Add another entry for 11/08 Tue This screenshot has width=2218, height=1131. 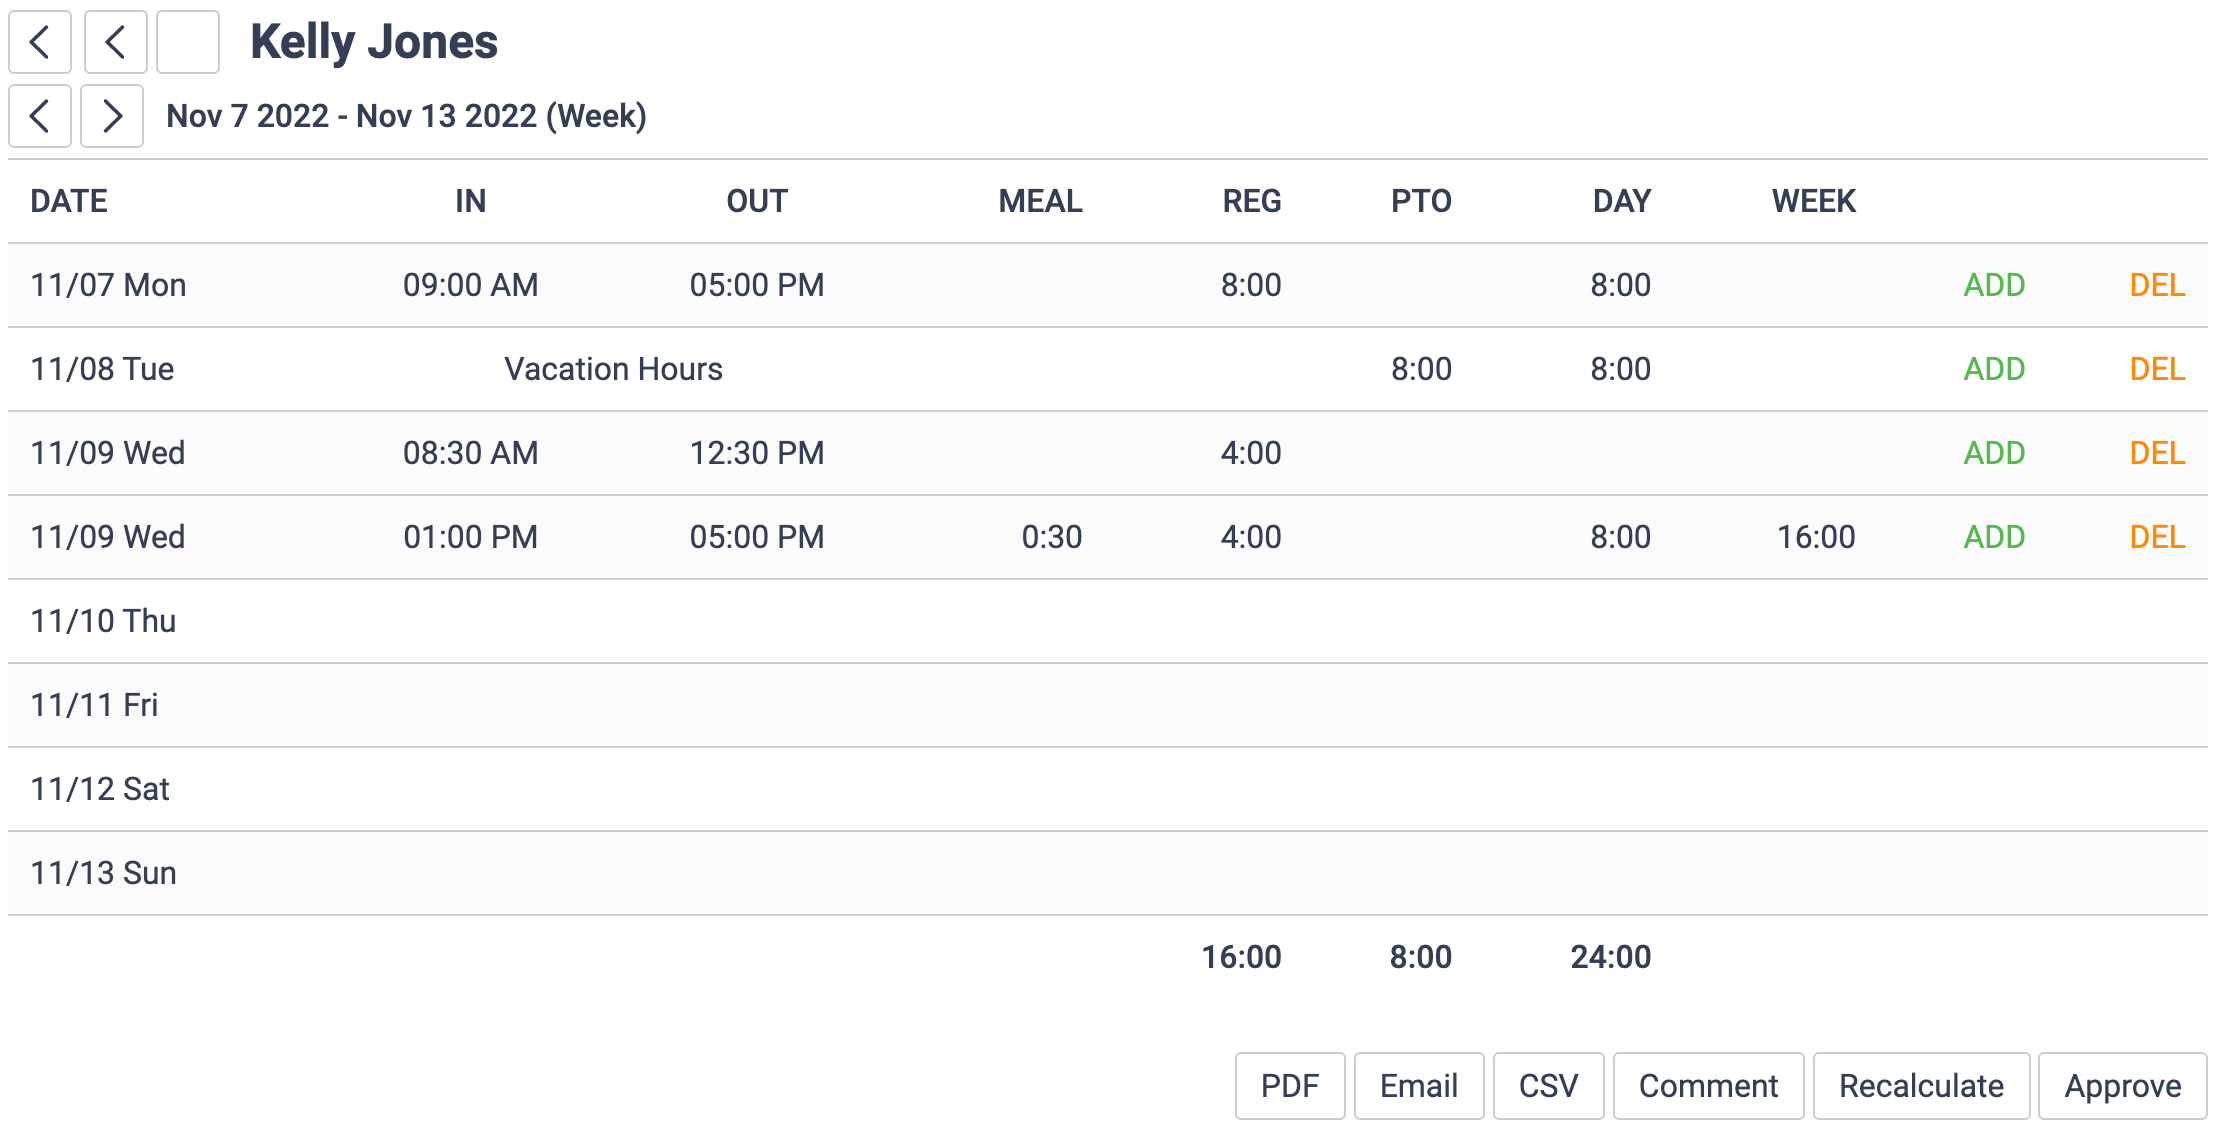pos(1993,369)
